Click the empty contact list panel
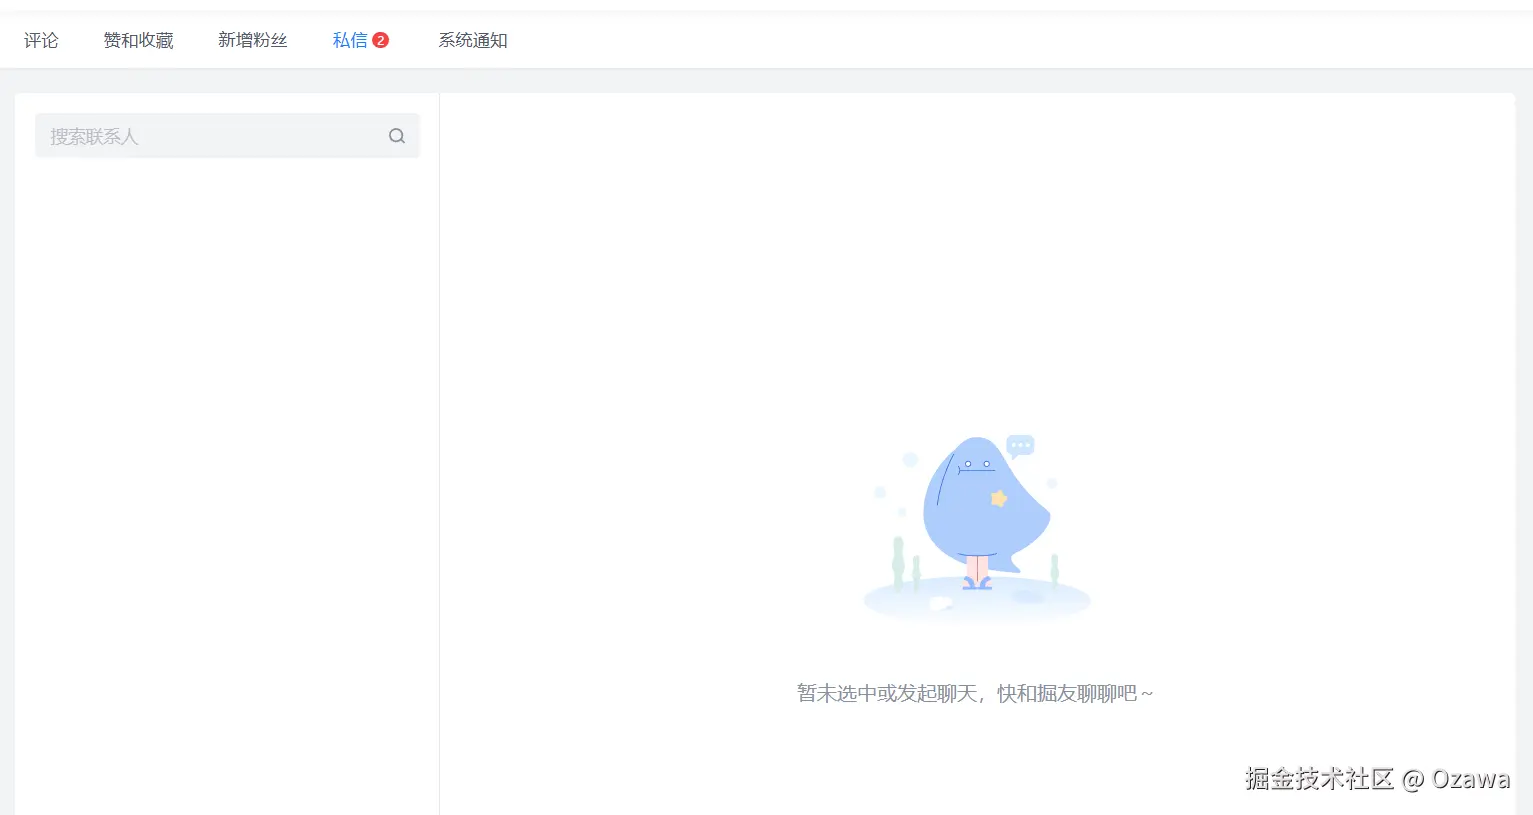The width and height of the screenshot is (1533, 815). pos(225,450)
